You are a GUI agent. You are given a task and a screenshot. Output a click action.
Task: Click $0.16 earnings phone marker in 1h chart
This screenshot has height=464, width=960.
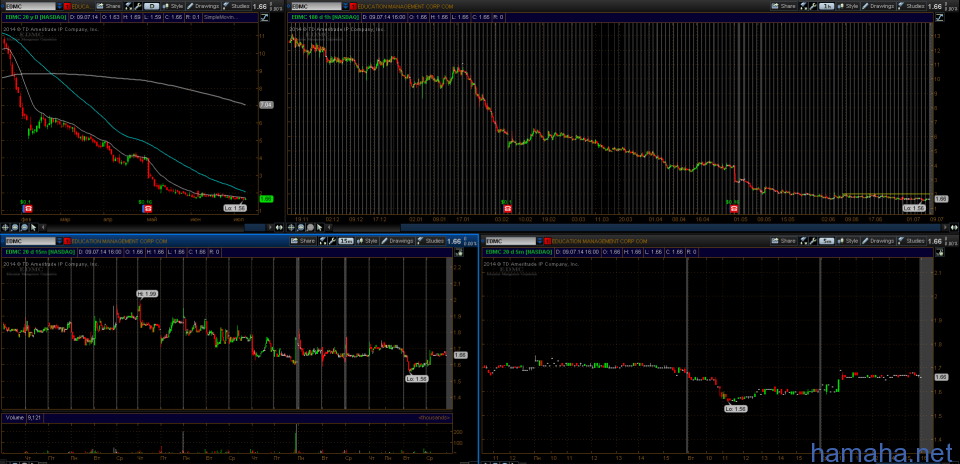click(x=733, y=208)
